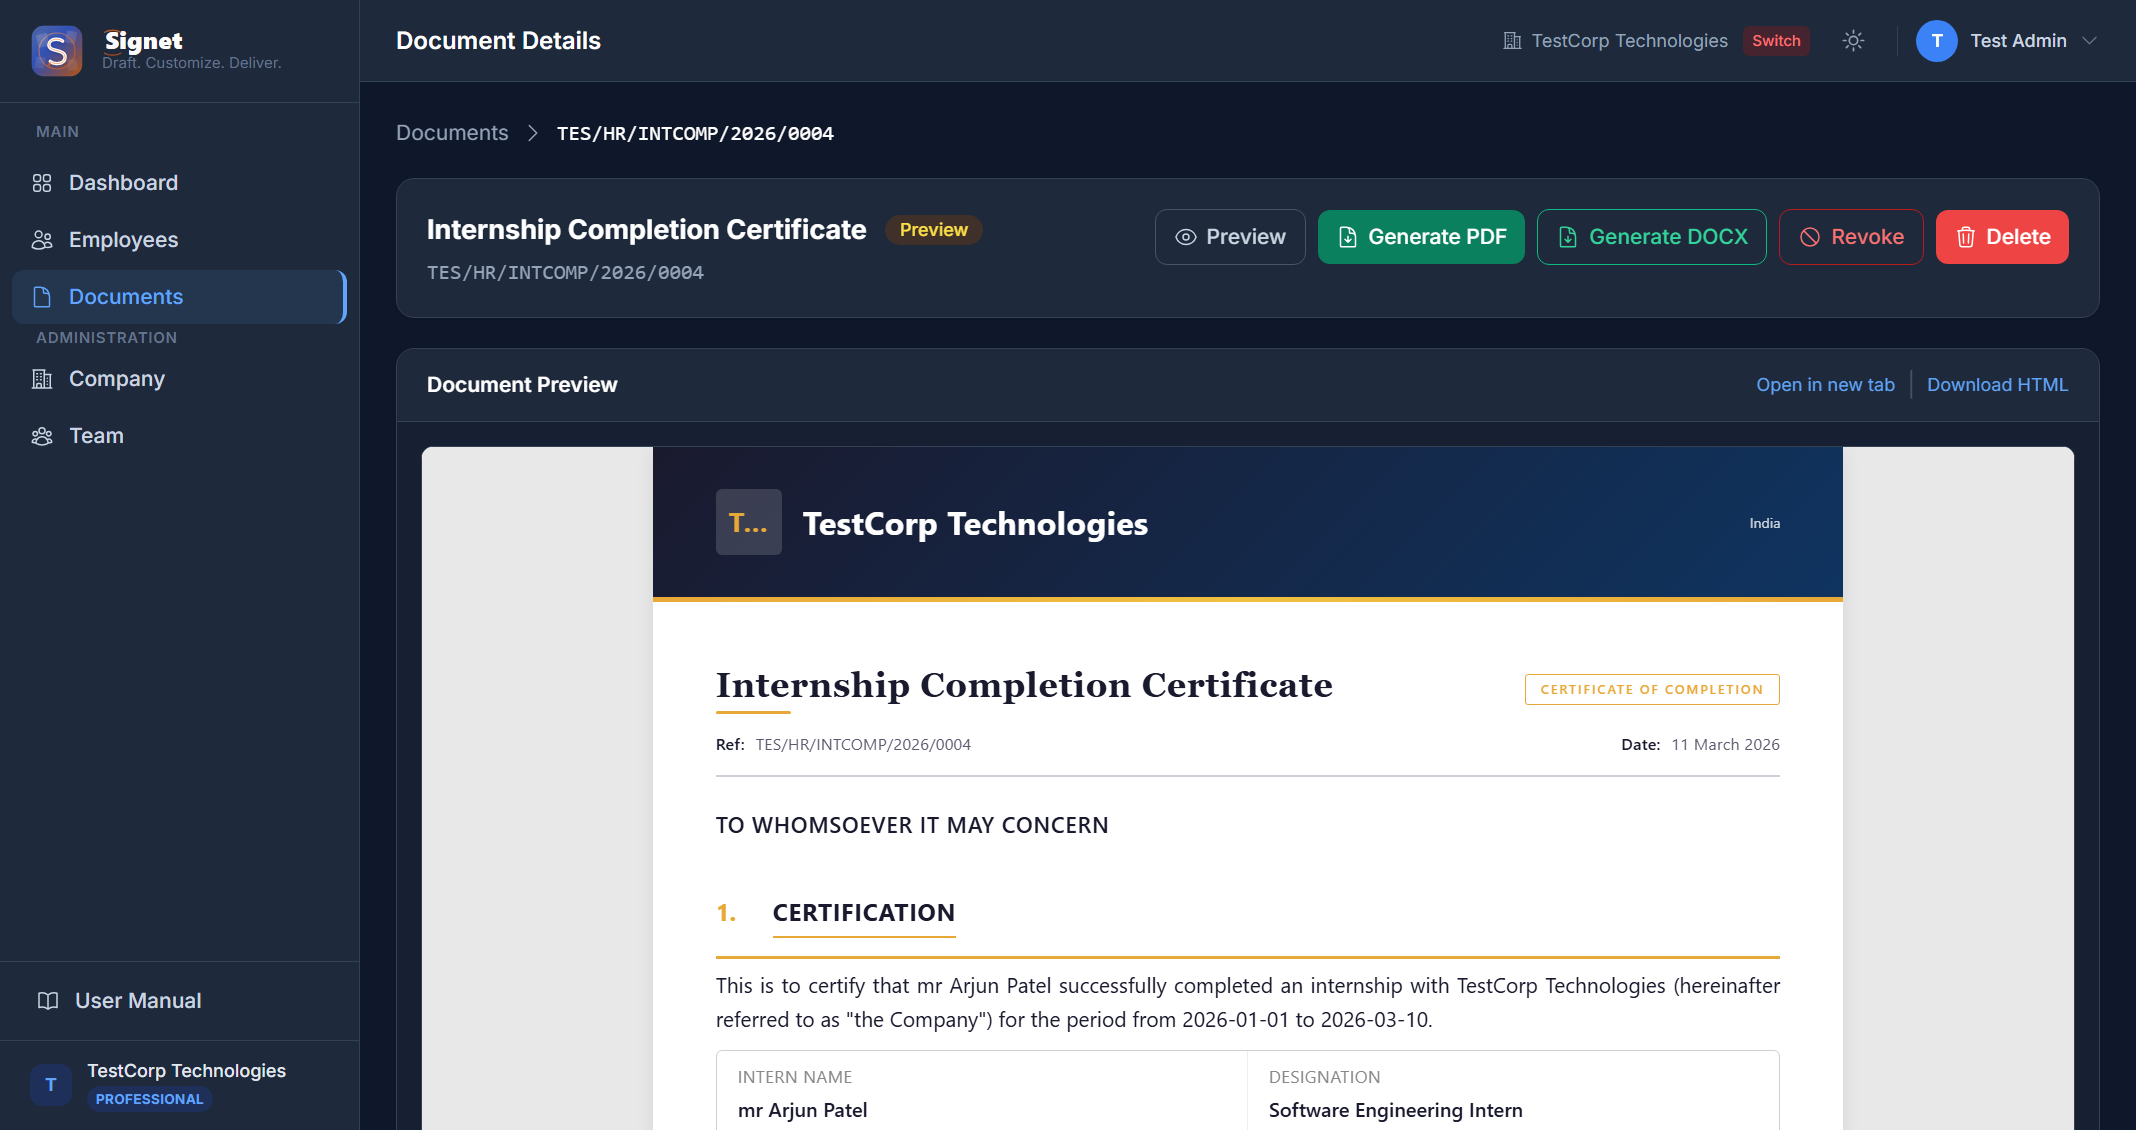Image resolution: width=2136 pixels, height=1130 pixels.
Task: Go to the Employees sidebar item
Action: pos(123,240)
